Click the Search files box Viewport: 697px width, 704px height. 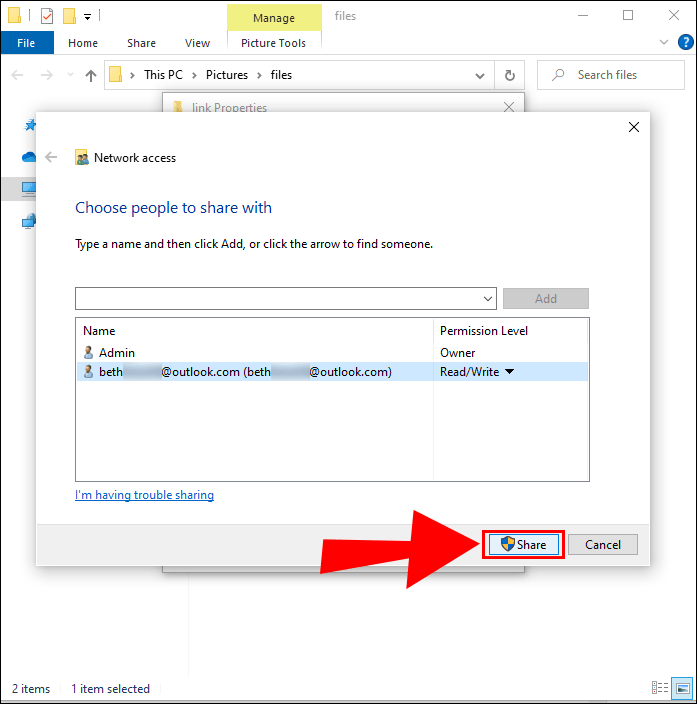[611, 75]
